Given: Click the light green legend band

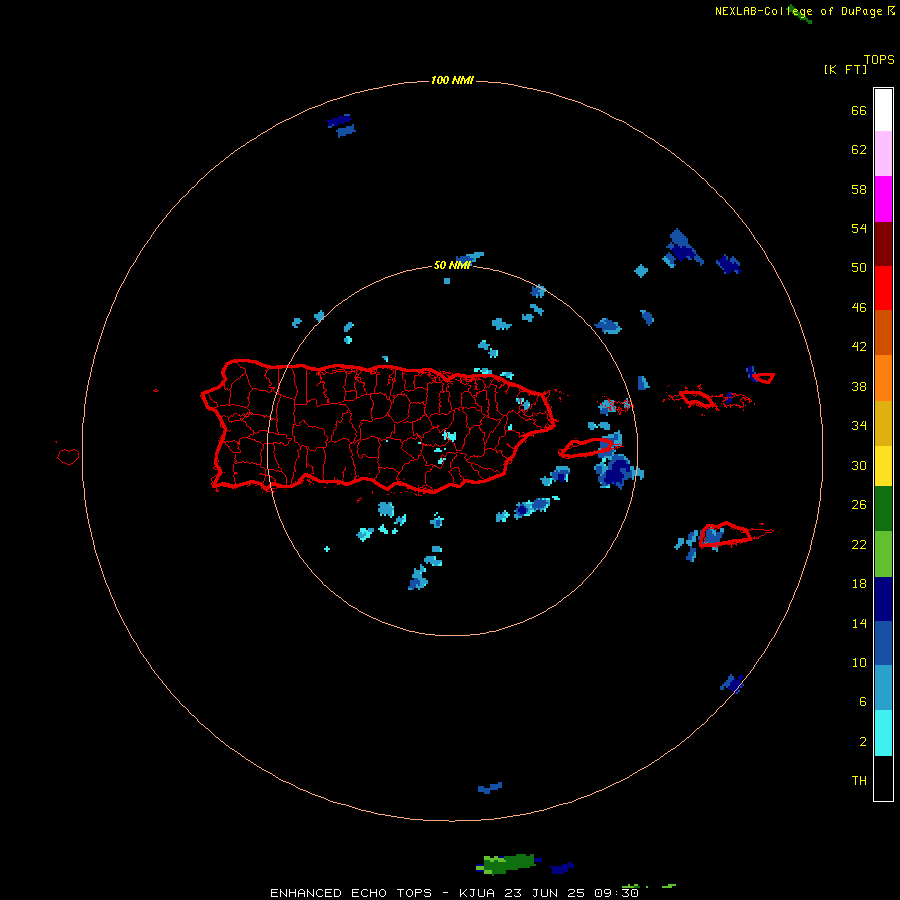Looking at the screenshot, I should point(883,554).
